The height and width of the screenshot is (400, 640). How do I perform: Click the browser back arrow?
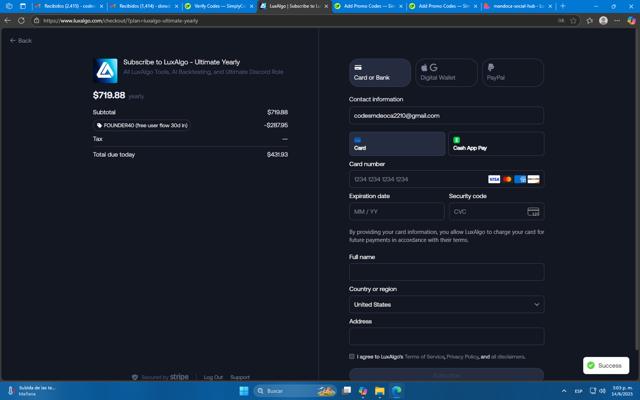click(x=8, y=20)
